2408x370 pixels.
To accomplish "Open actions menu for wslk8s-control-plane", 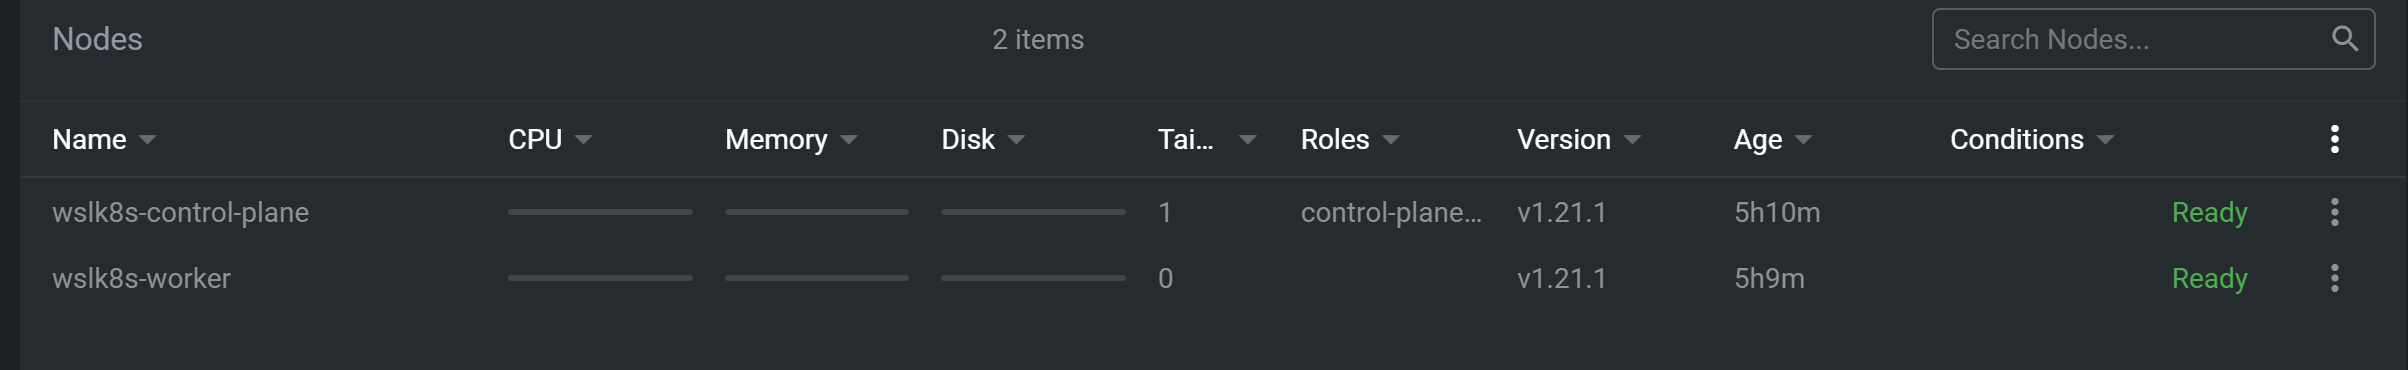I will point(2334,212).
